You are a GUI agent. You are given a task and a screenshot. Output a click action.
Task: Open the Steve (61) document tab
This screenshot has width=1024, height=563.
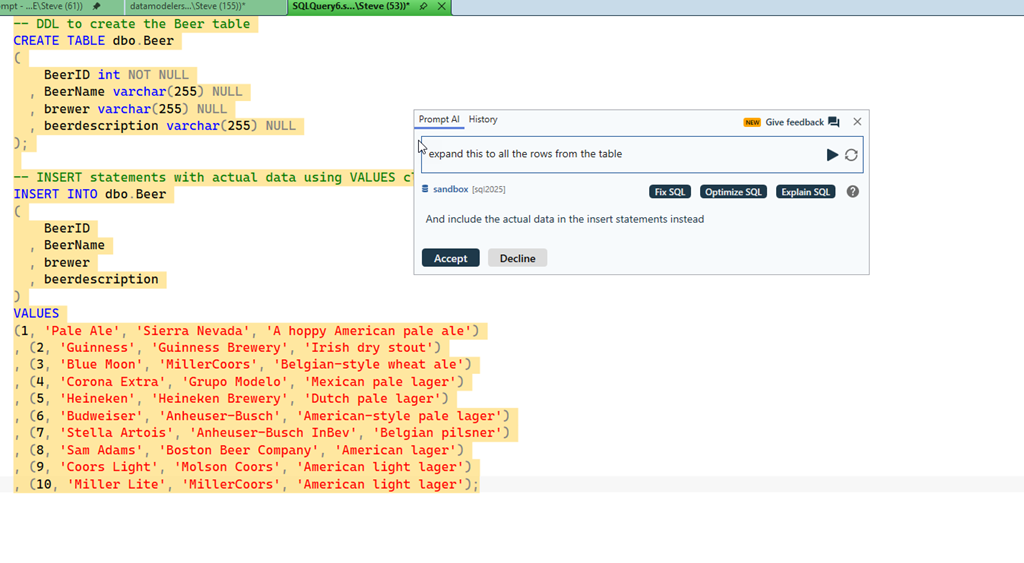tap(42, 7)
